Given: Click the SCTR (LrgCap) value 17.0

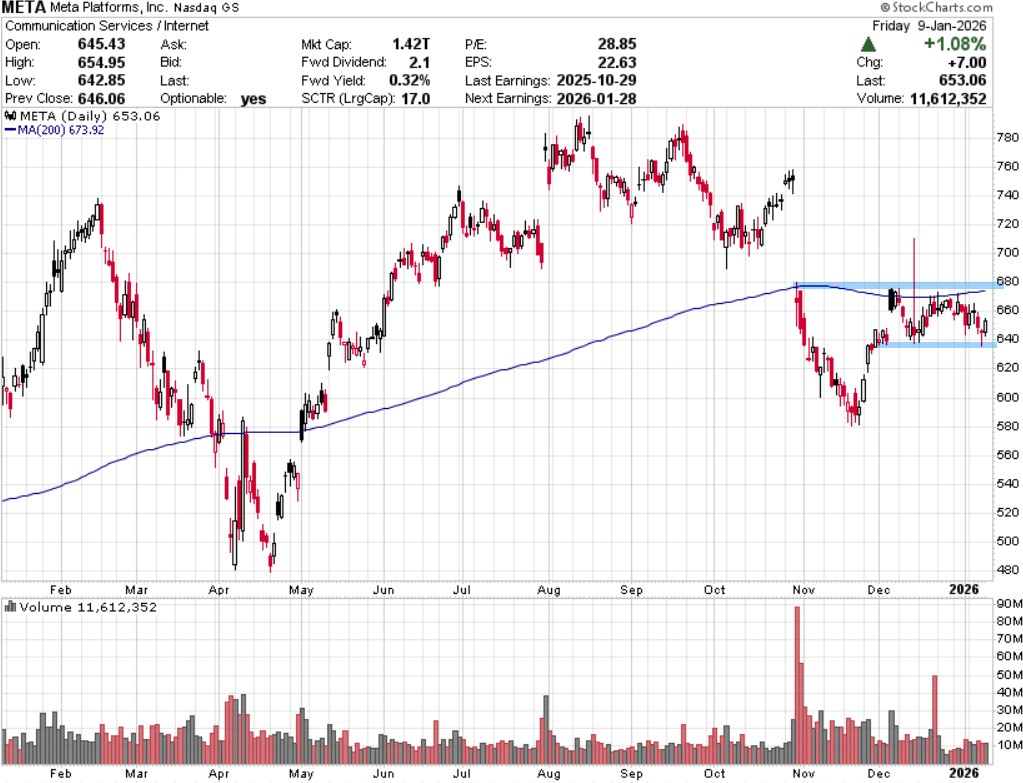Looking at the screenshot, I should (x=415, y=99).
